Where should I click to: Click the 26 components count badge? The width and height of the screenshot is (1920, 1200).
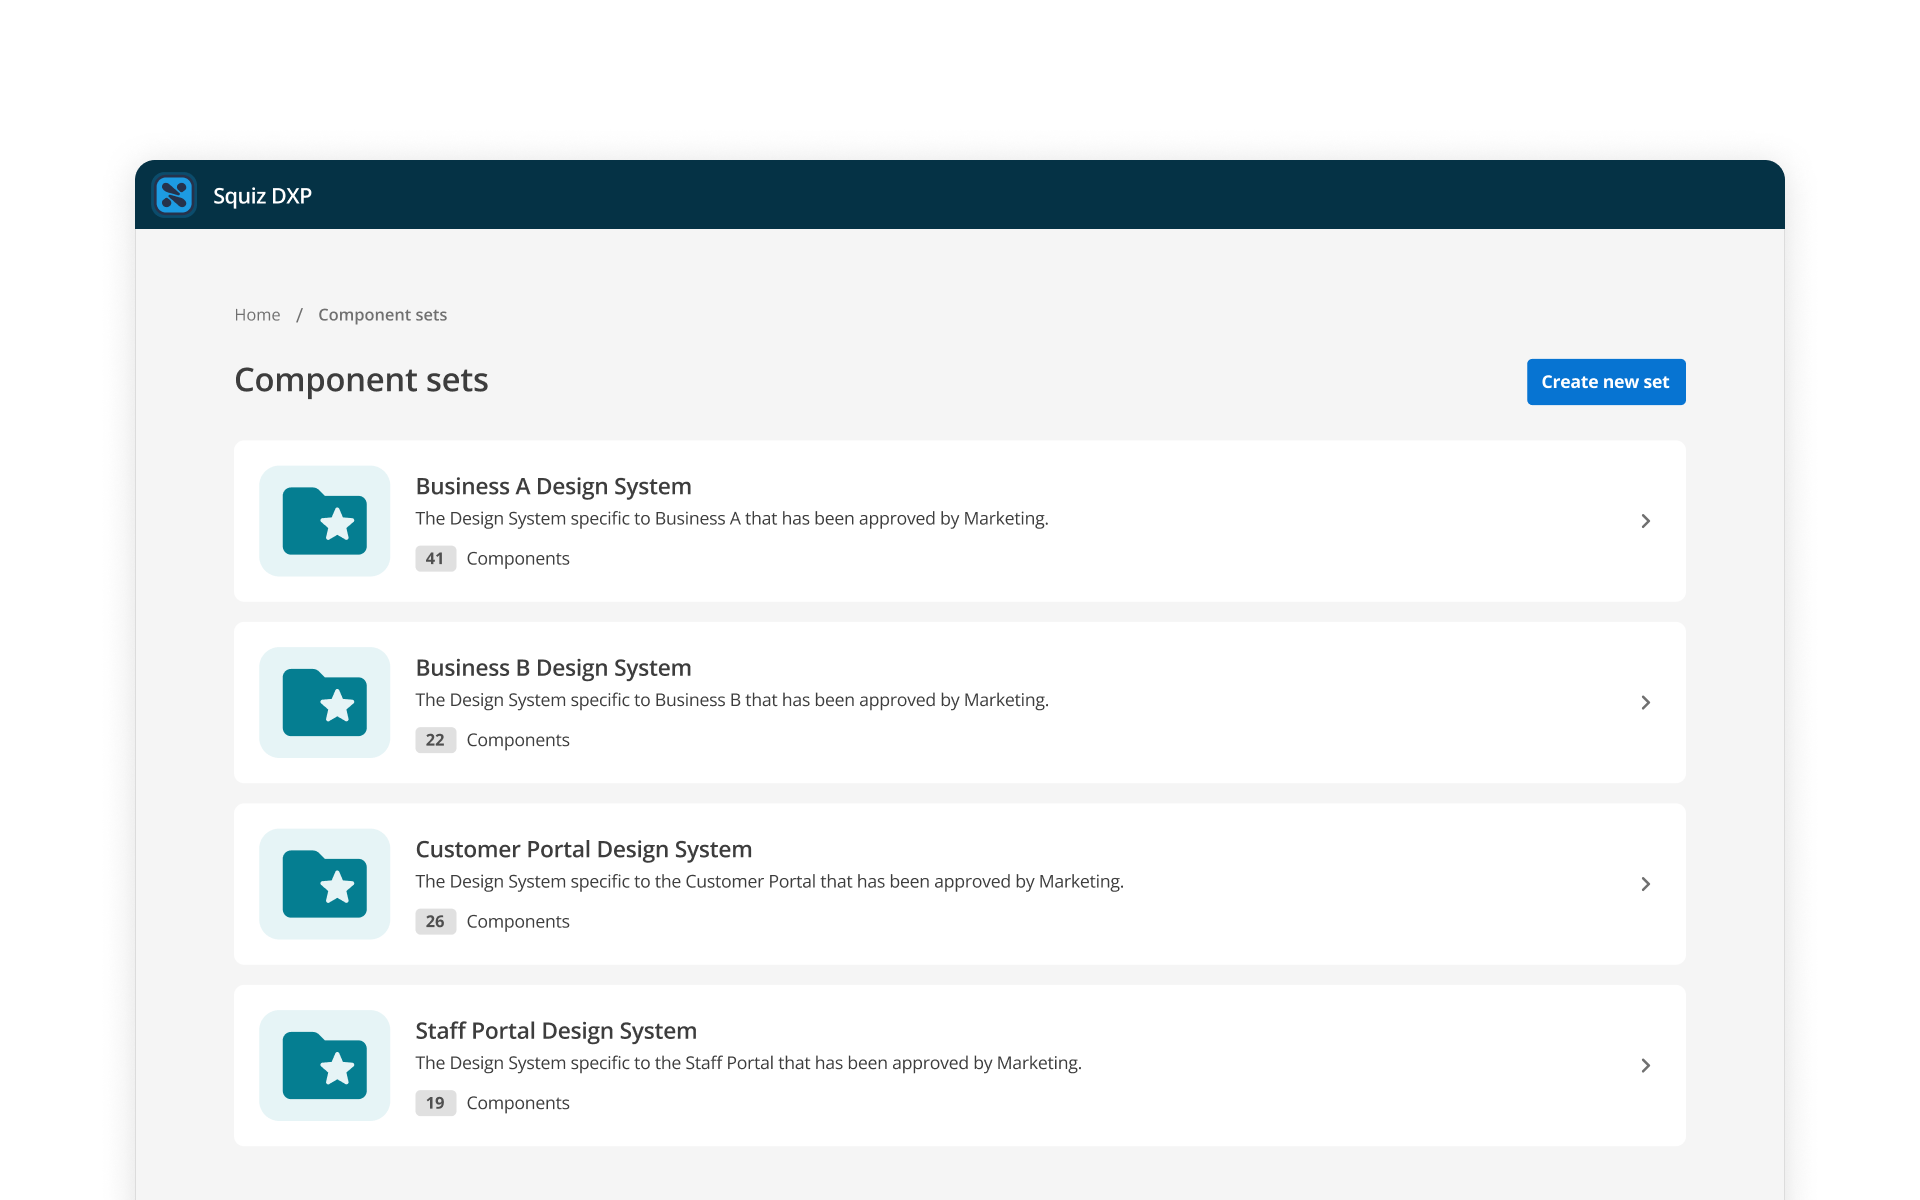click(x=435, y=921)
